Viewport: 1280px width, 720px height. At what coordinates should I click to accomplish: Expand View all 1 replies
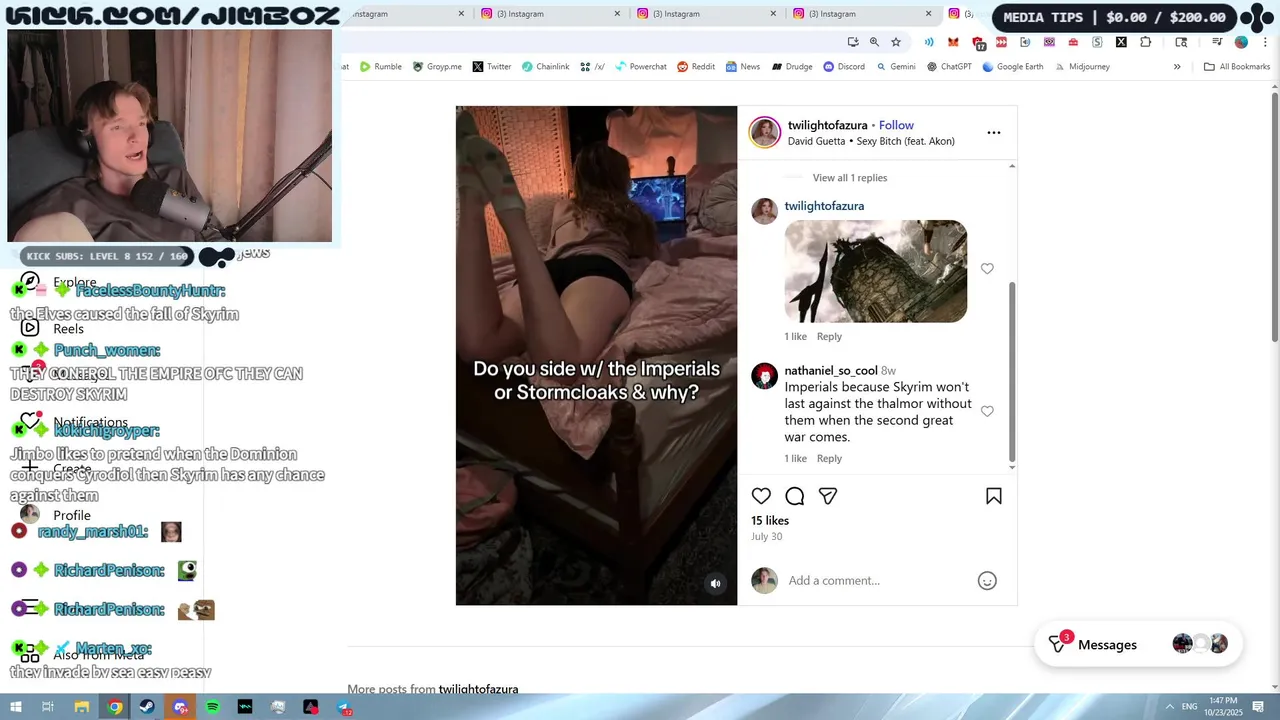tap(850, 178)
